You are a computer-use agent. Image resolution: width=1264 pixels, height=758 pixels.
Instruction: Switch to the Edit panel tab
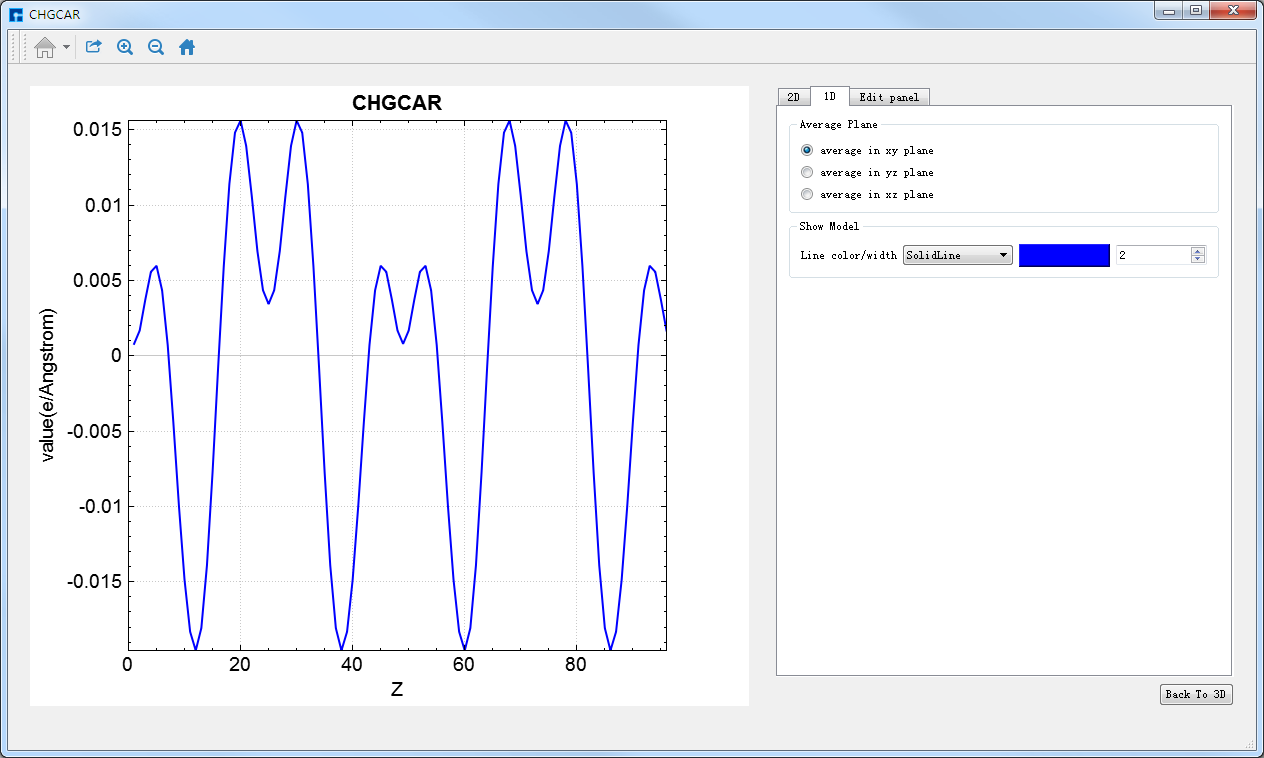(889, 97)
